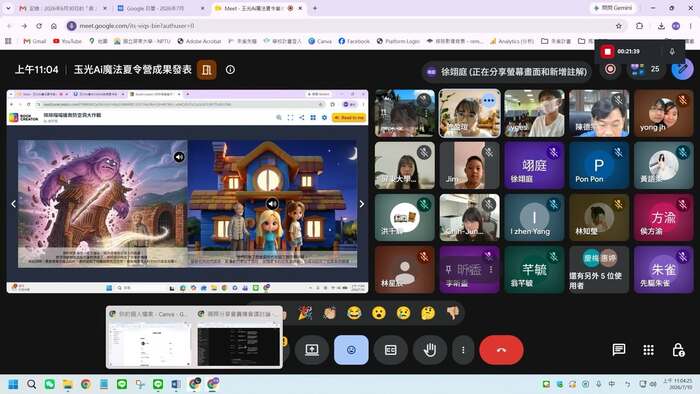This screenshot has width=700, height=394.
Task: Play audio on the purple monster page
Action: 179,157
